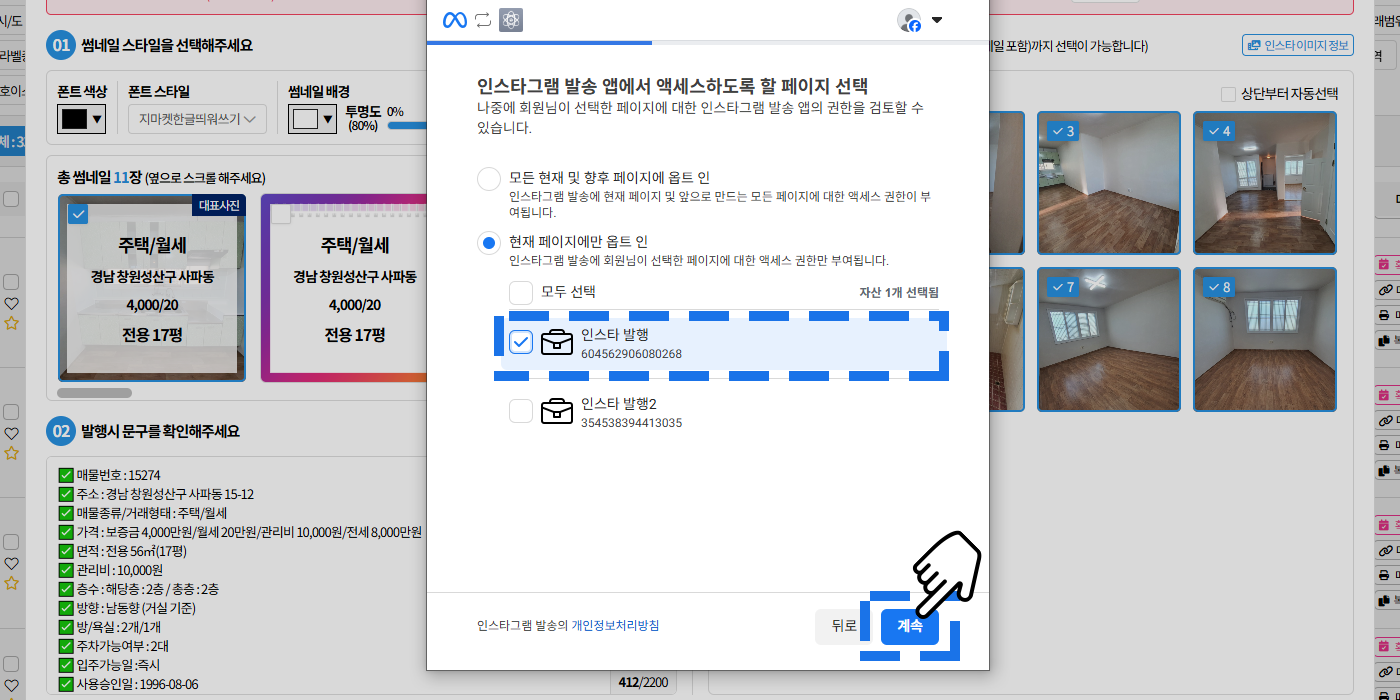Open the account menu arrow beside the avatar

tap(937, 20)
